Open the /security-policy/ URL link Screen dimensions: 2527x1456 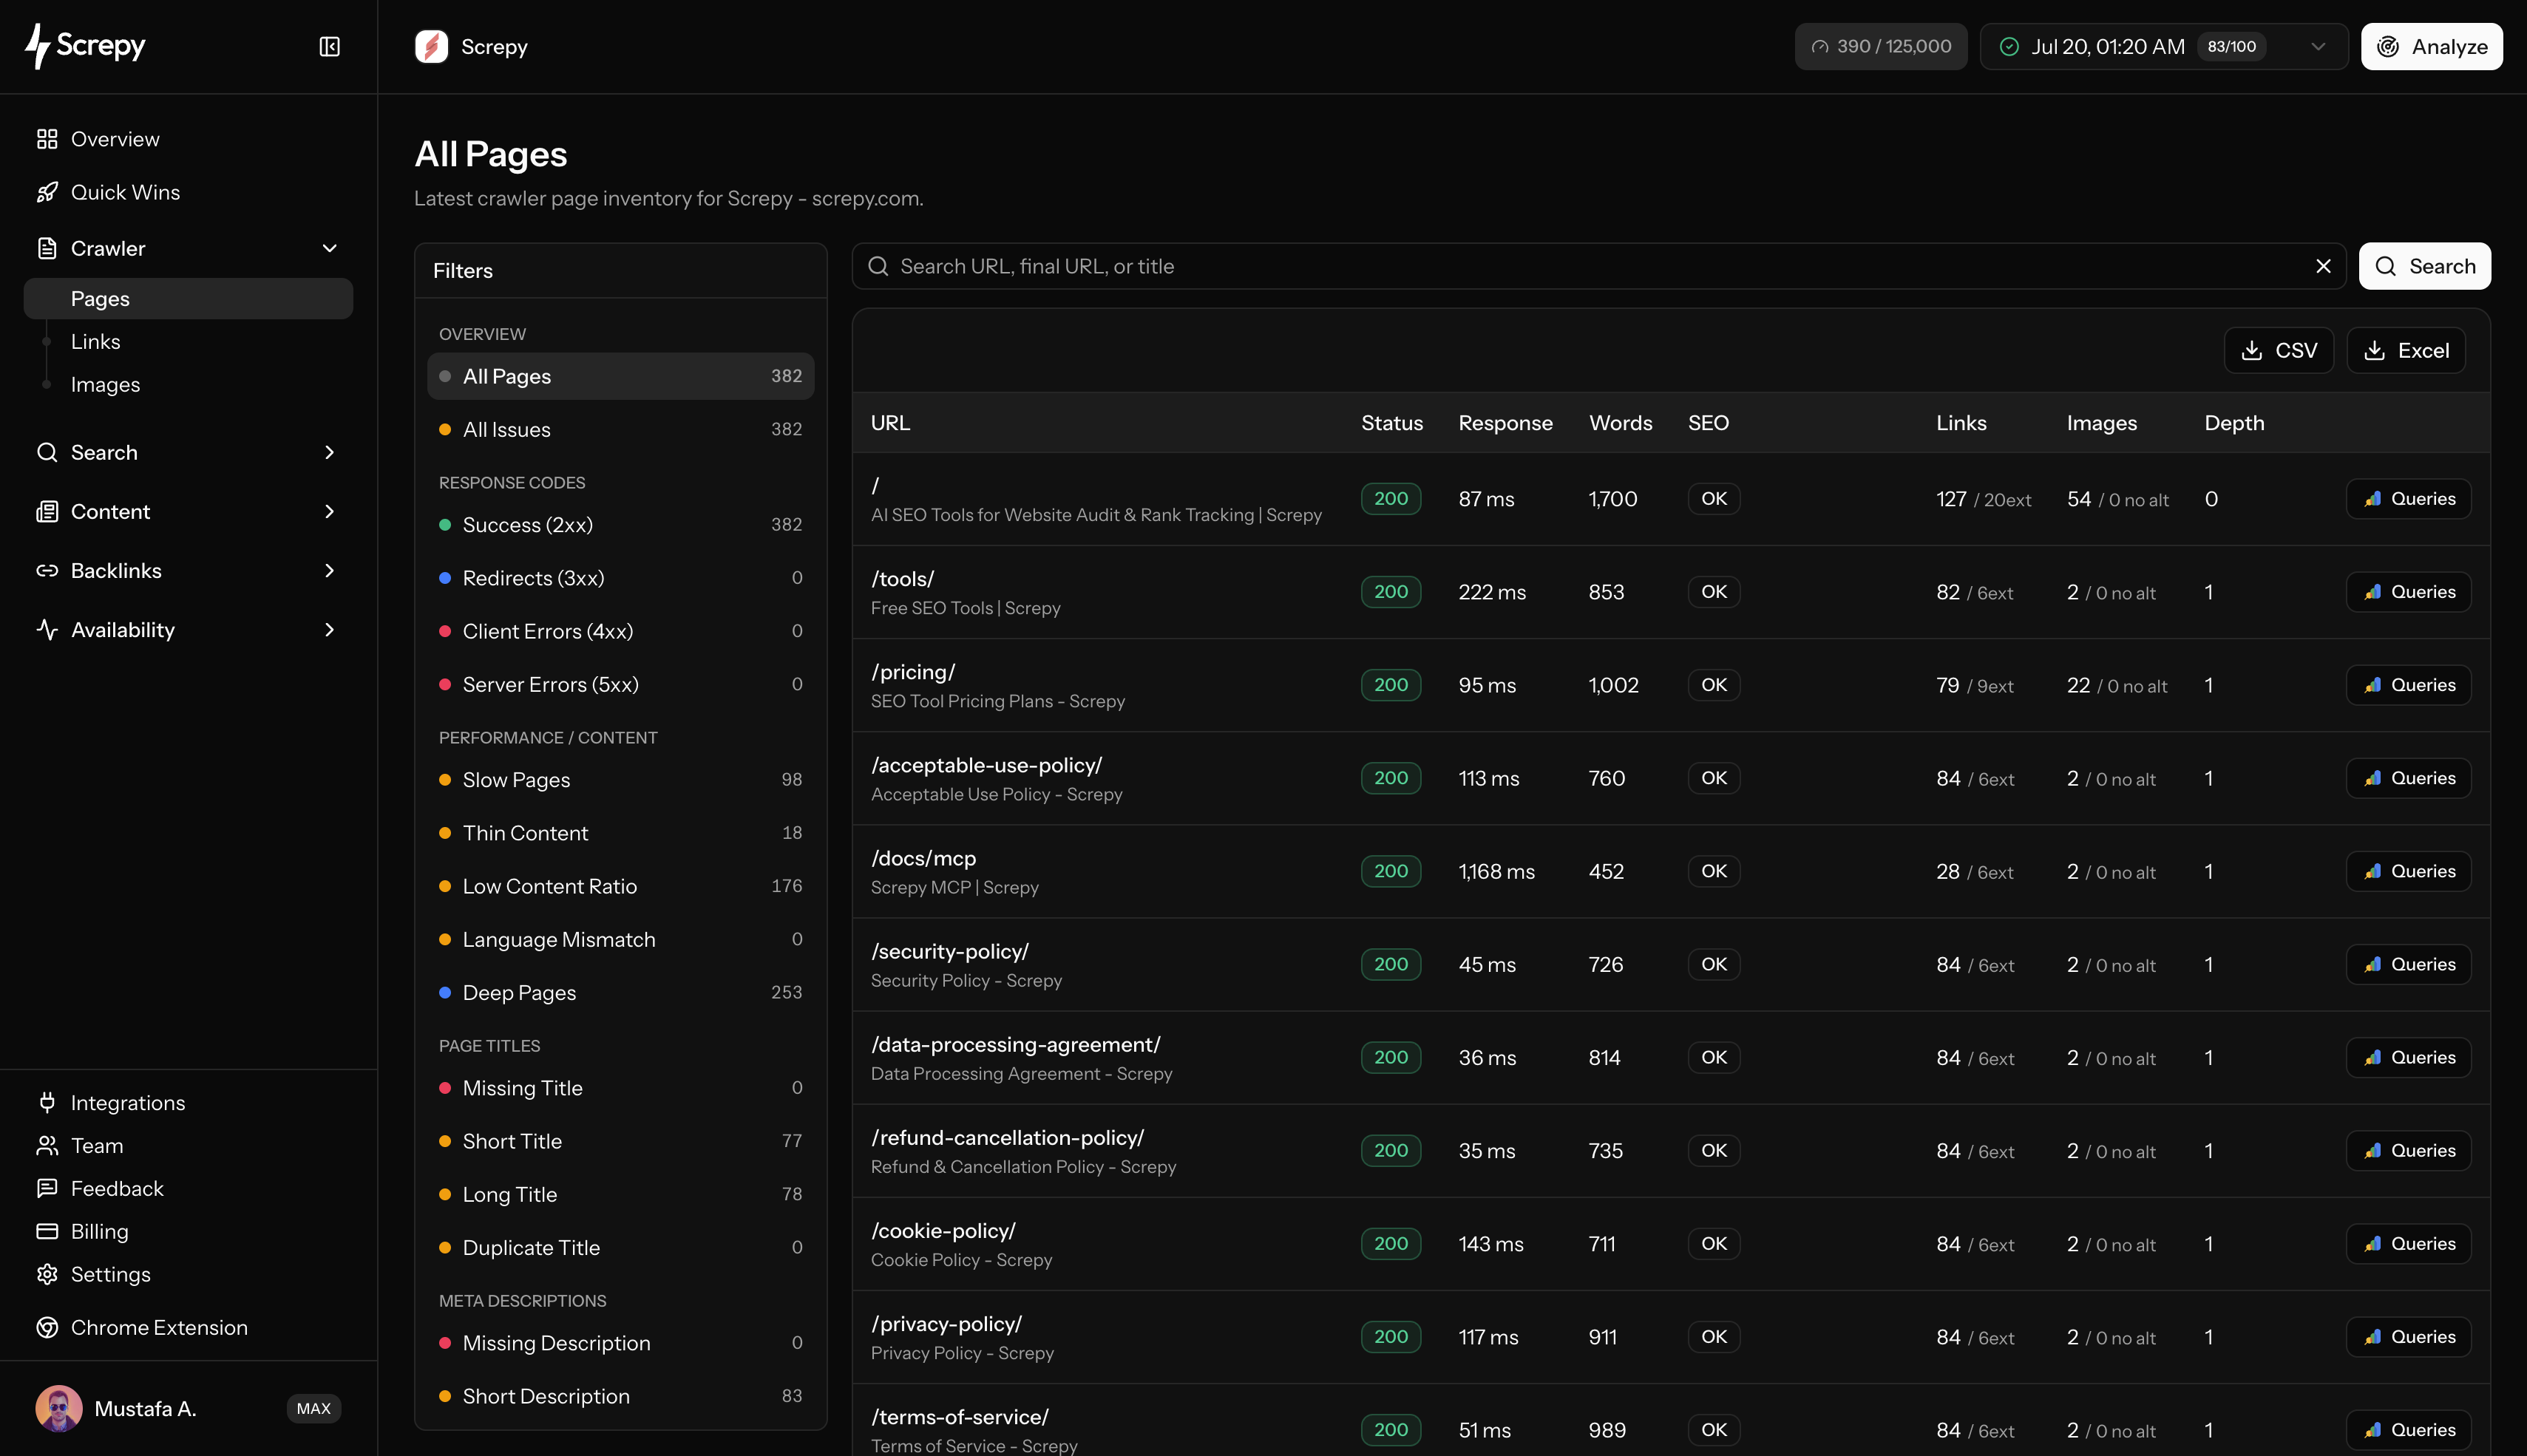coord(949,951)
